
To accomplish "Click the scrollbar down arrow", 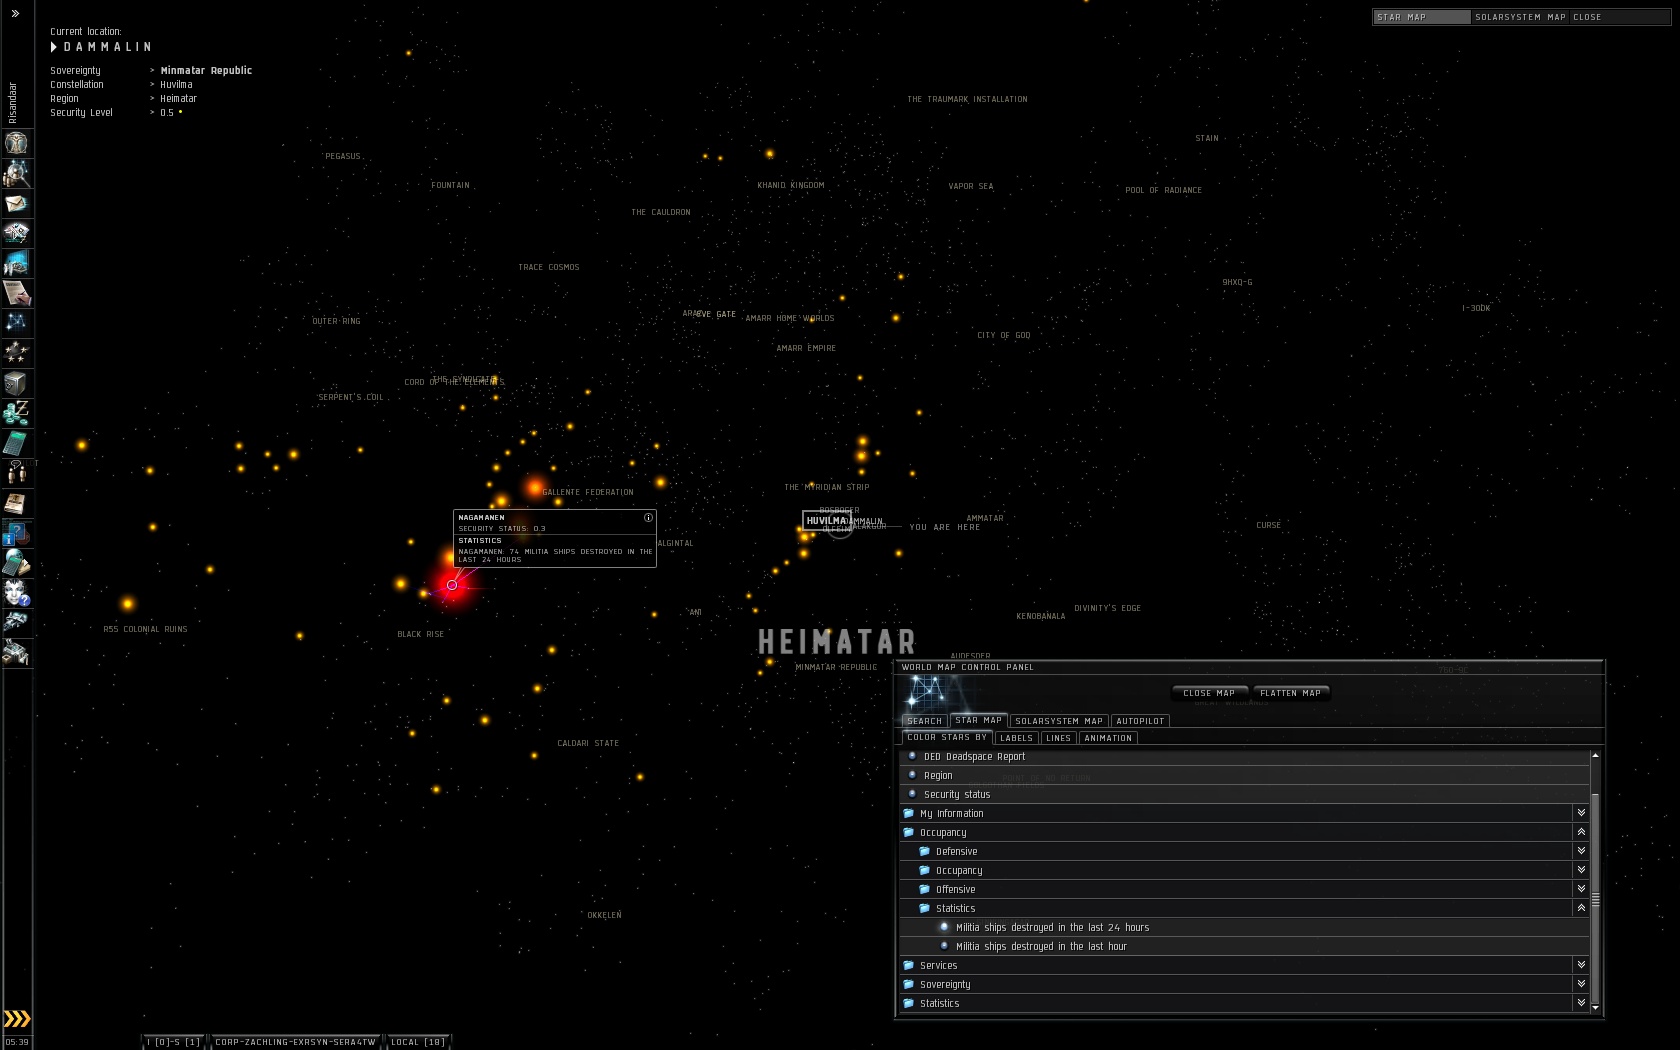I will tap(1596, 1007).
